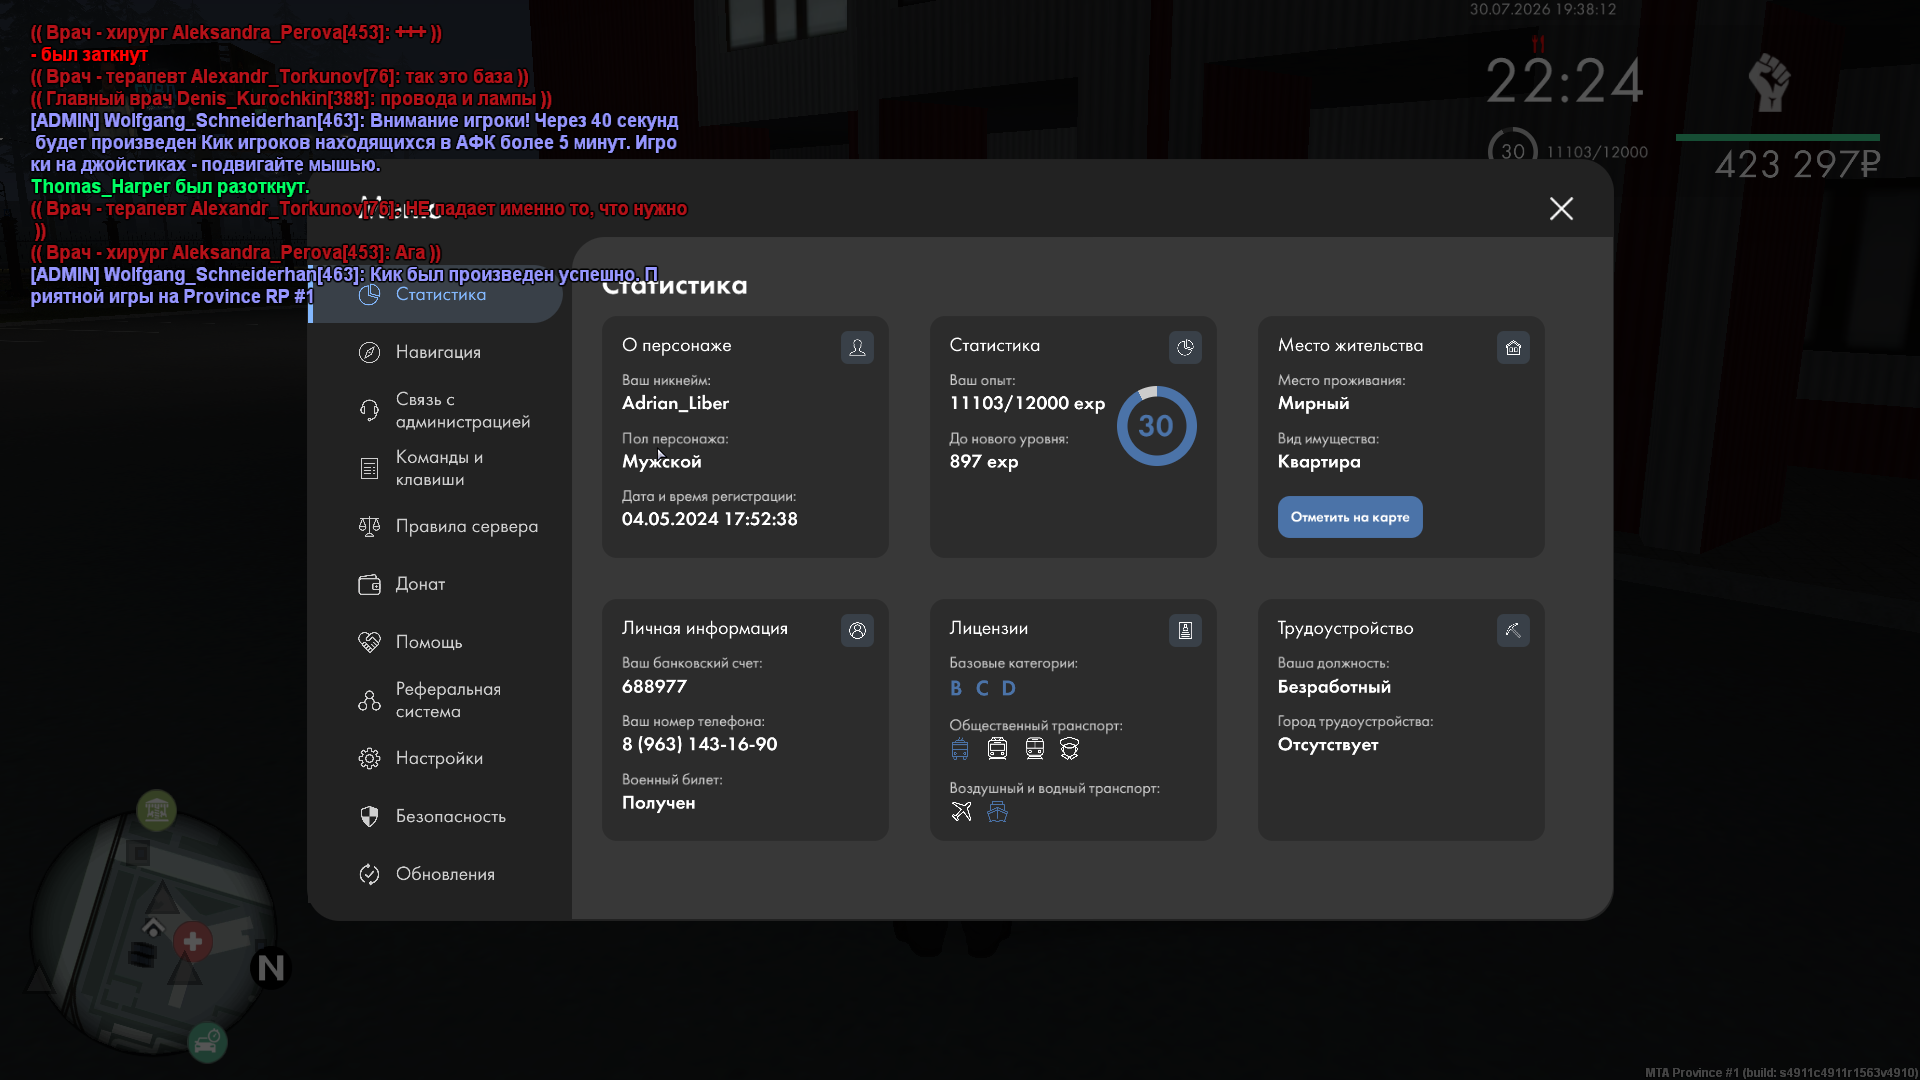Viewport: 1920px width, 1080px height.
Task: Click the fourth public transport license icon
Action: tap(1070, 748)
